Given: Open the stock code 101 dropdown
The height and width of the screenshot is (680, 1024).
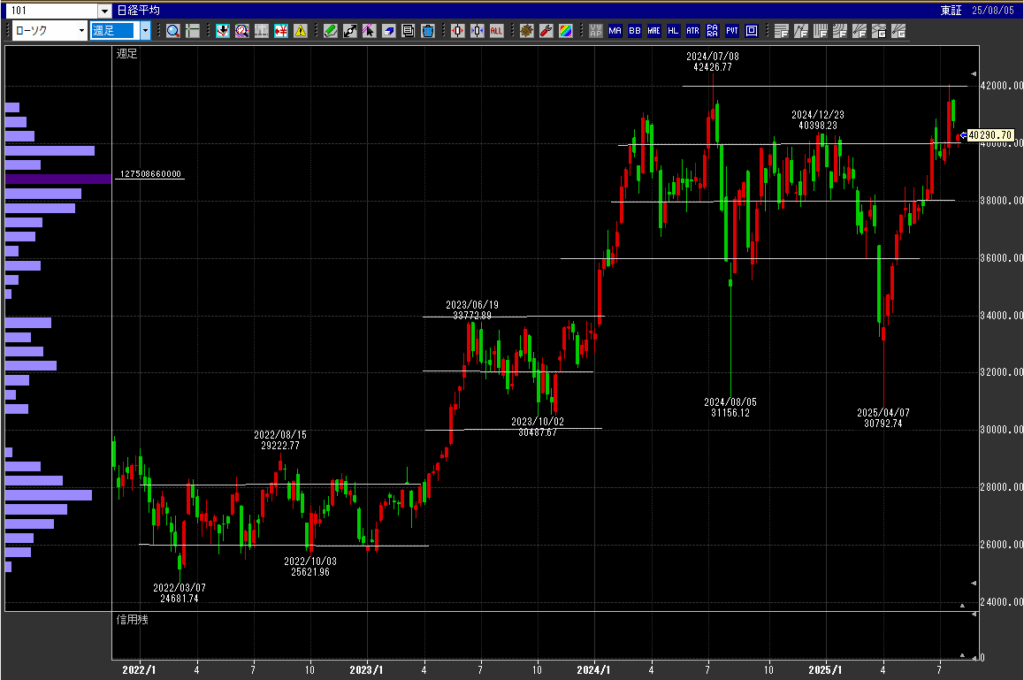Looking at the screenshot, I should tap(104, 10).
